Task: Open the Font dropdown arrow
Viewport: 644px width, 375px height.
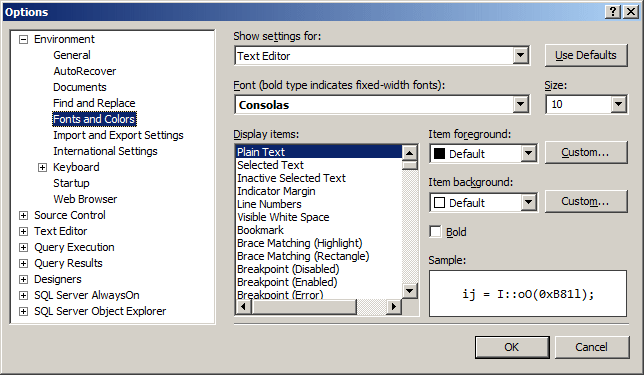Action: [520, 104]
